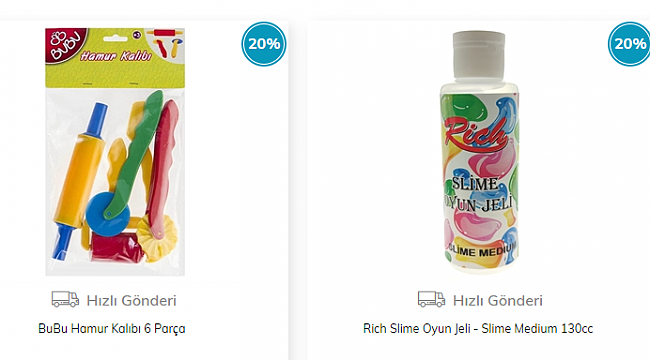The width and height of the screenshot is (650, 360).
Task: Open Rich Slime Oyun Jeli 130cc title link
Action: coord(478,328)
